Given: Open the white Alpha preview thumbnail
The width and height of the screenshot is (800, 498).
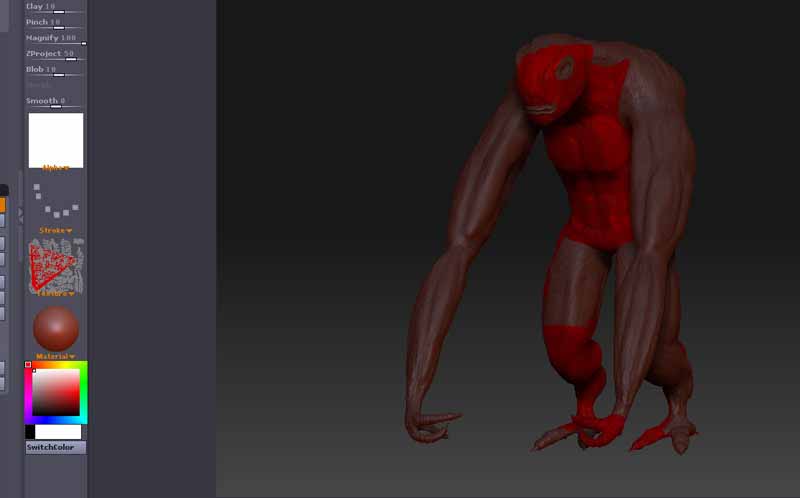Looking at the screenshot, I should click(55, 138).
